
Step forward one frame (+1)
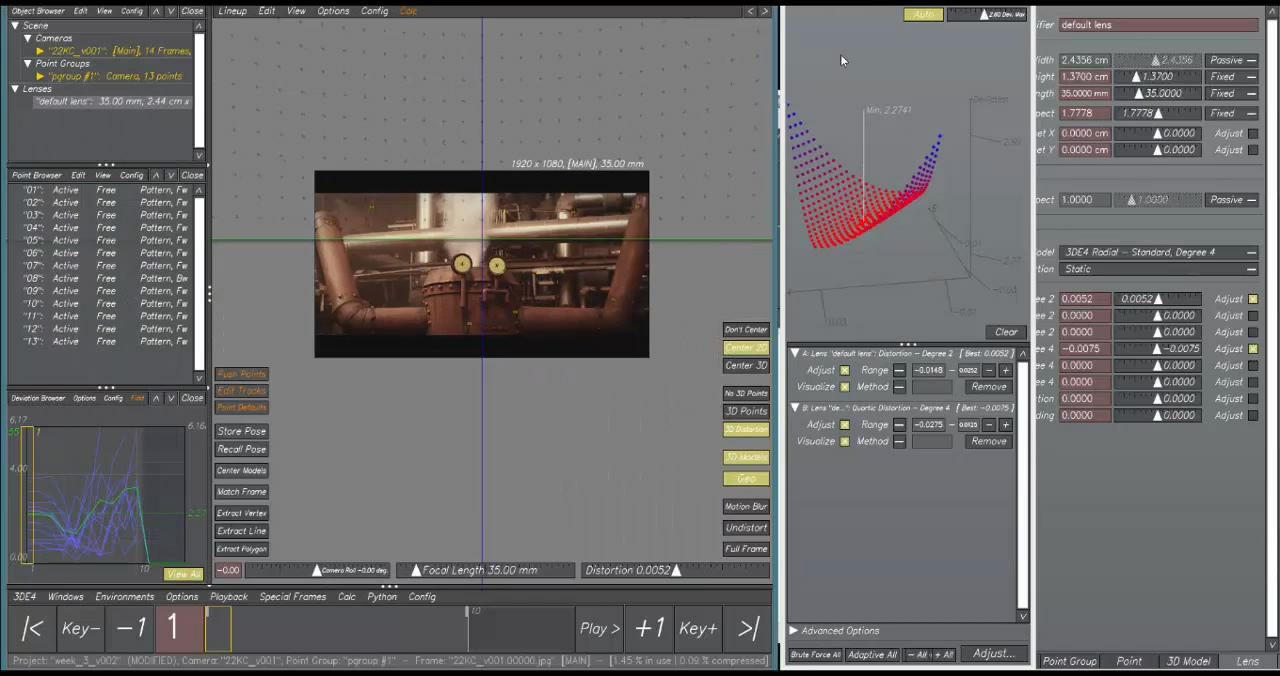(649, 629)
